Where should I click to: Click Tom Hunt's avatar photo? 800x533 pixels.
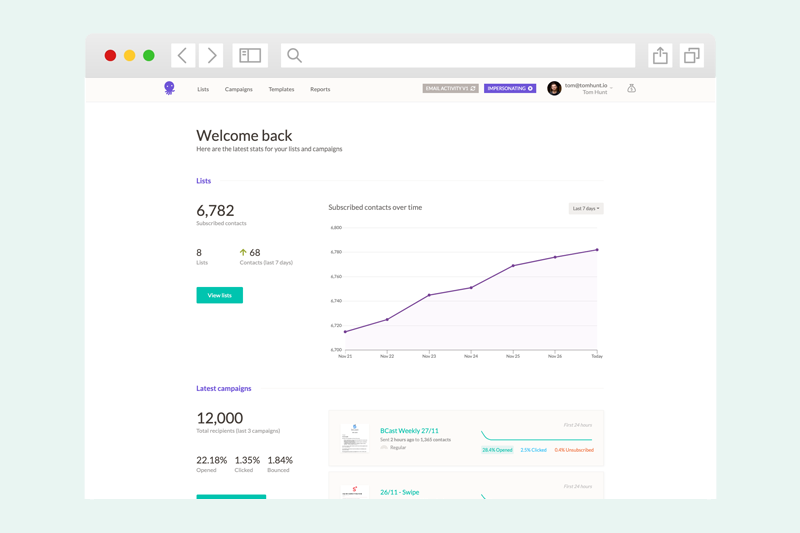(554, 88)
